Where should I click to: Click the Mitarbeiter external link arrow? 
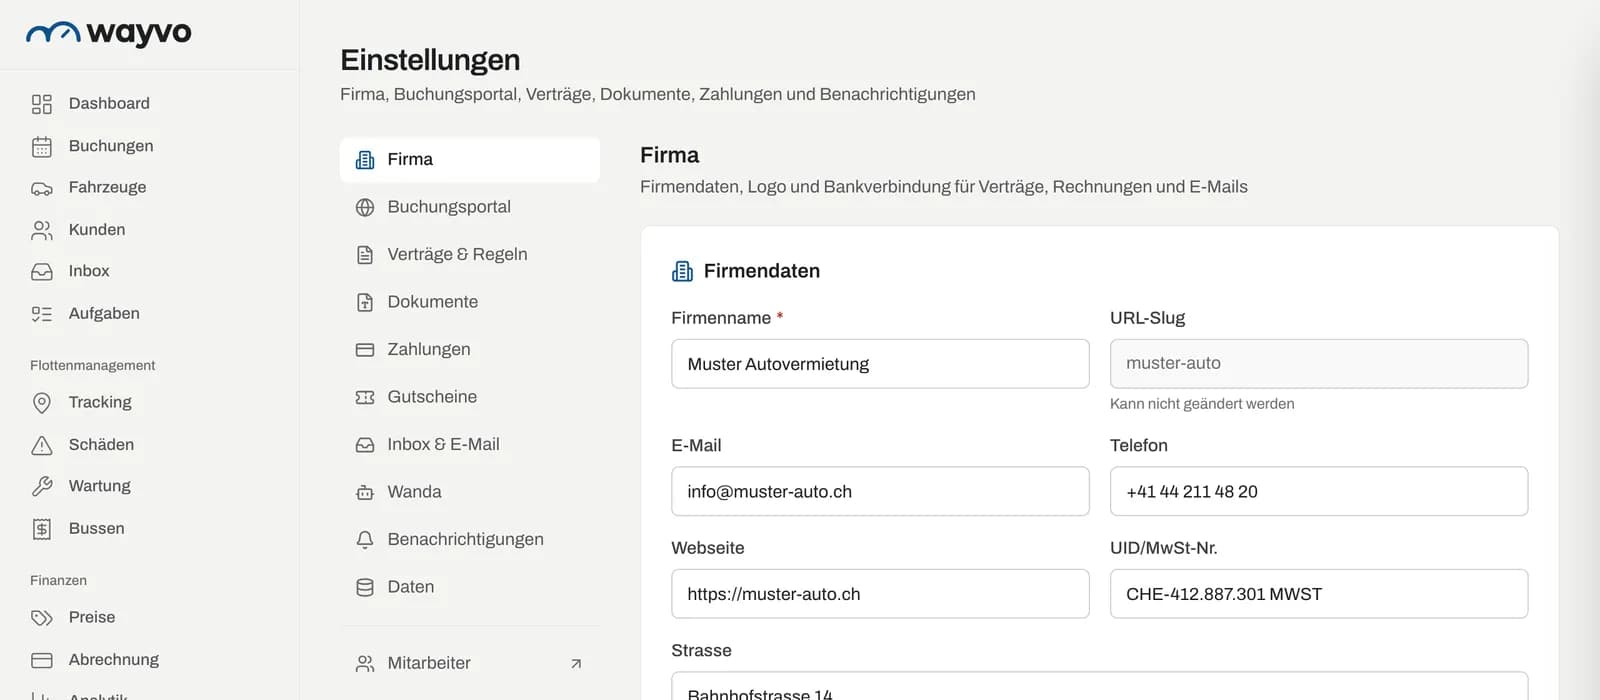(576, 663)
